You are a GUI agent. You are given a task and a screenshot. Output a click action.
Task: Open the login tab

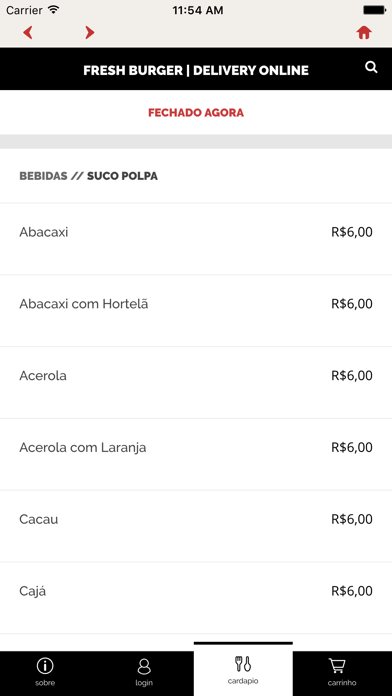[x=143, y=672]
